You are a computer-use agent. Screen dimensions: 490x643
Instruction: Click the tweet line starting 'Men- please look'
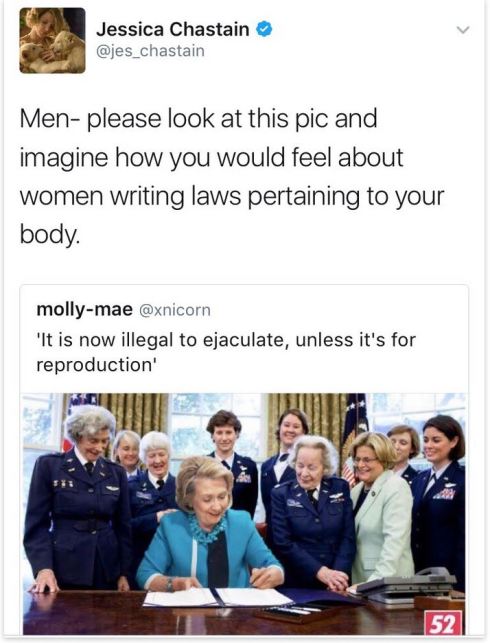(x=198, y=119)
